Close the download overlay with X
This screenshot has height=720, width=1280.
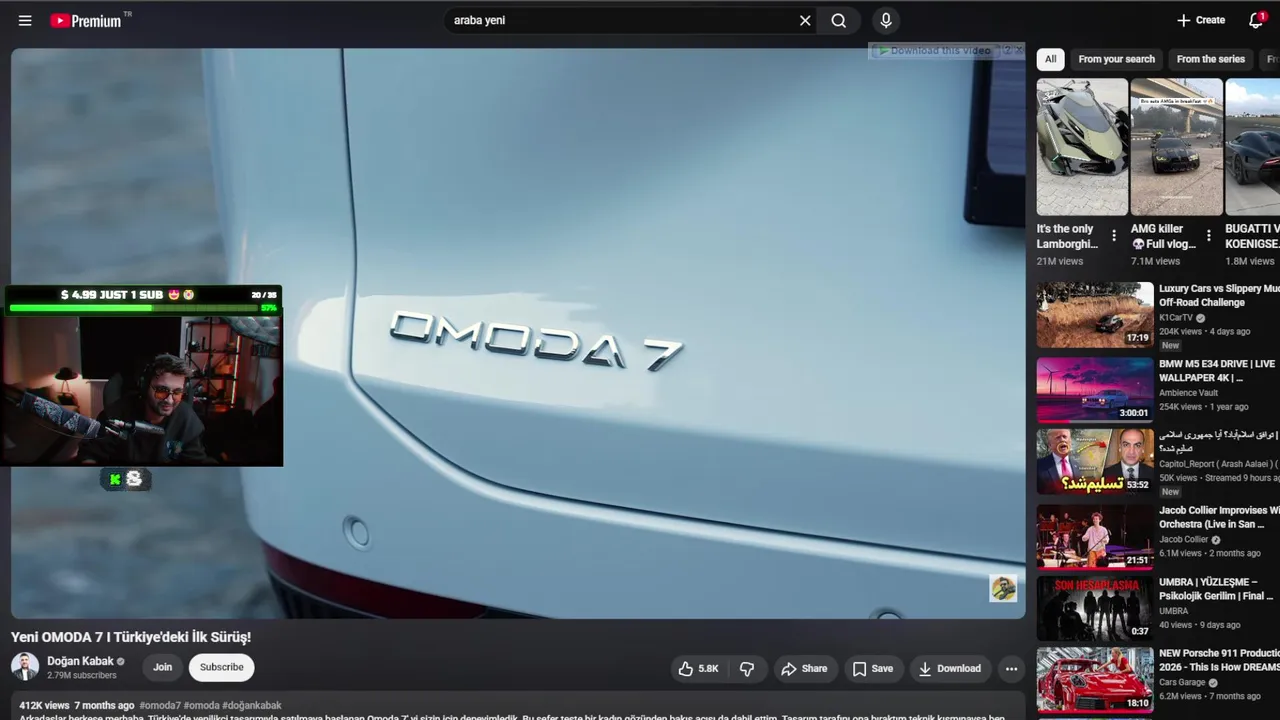pyautogui.click(x=1019, y=50)
